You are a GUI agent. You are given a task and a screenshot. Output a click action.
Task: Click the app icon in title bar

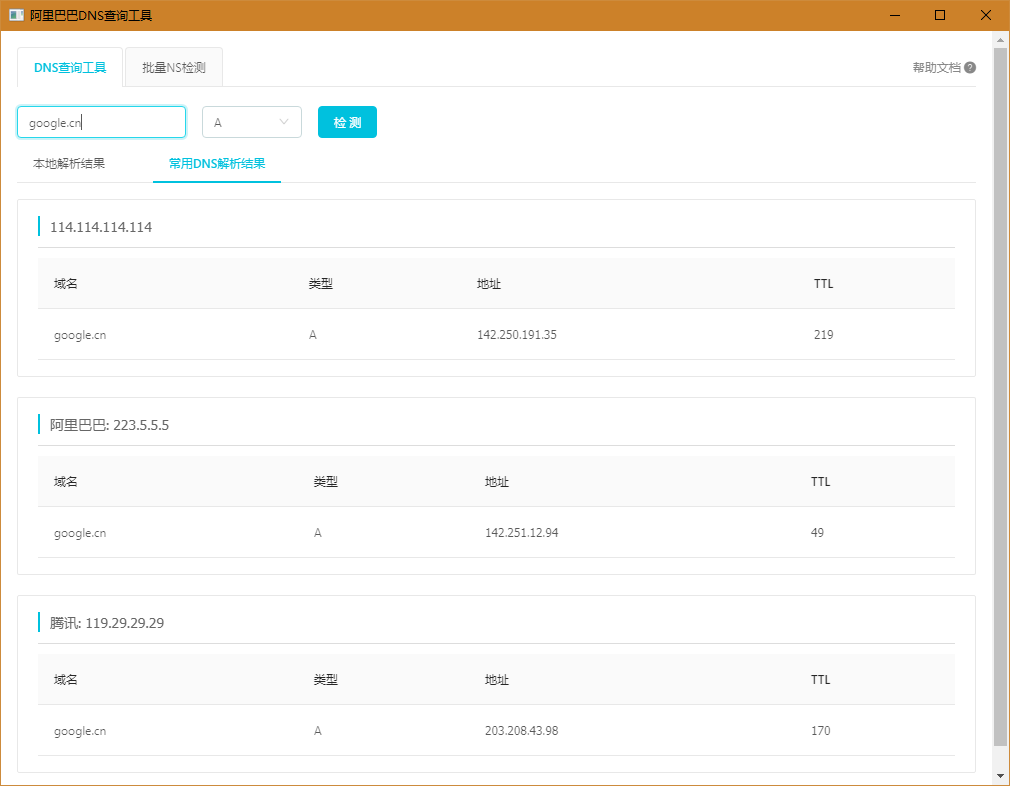[x=16, y=15]
